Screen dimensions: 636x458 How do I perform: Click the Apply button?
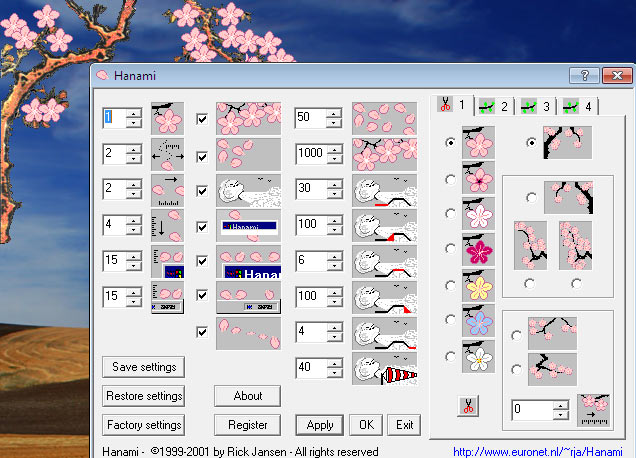click(320, 425)
